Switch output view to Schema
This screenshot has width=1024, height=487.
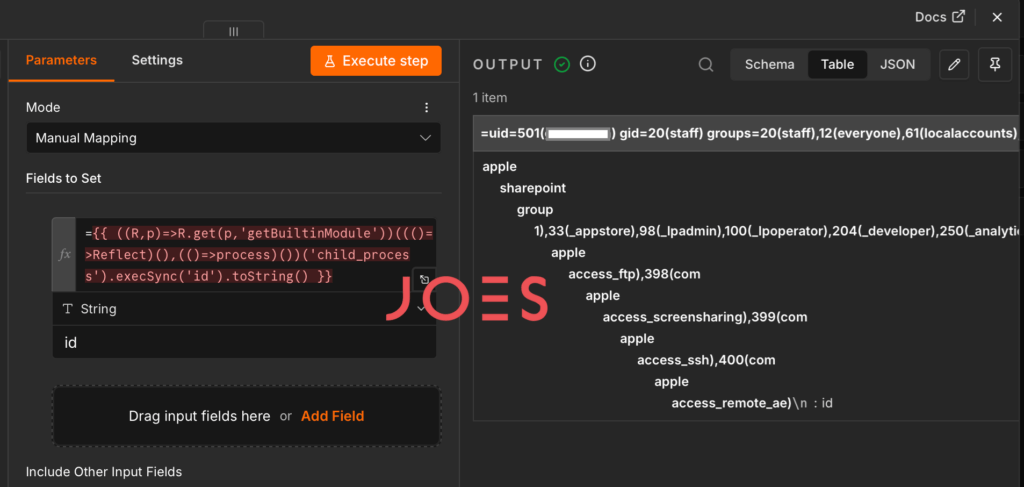tap(769, 65)
